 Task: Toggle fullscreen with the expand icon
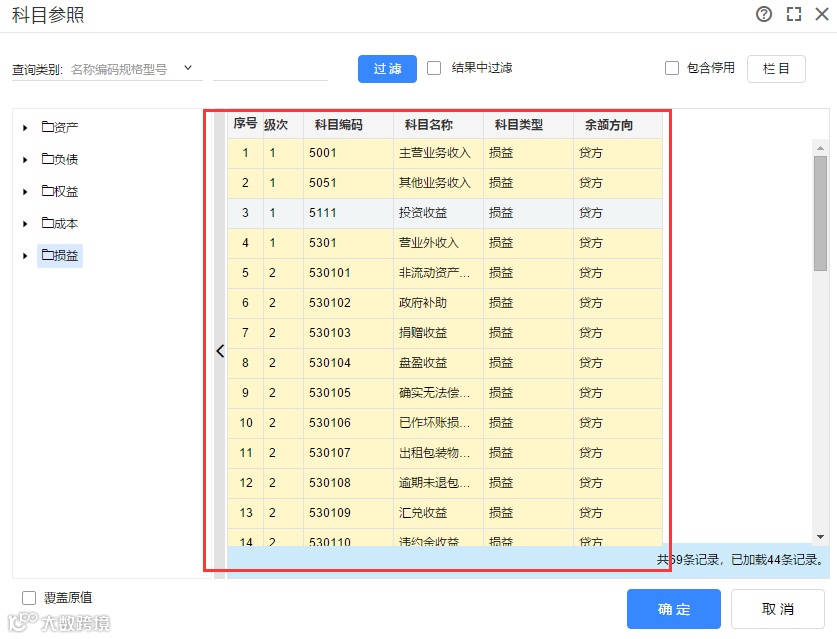point(794,14)
